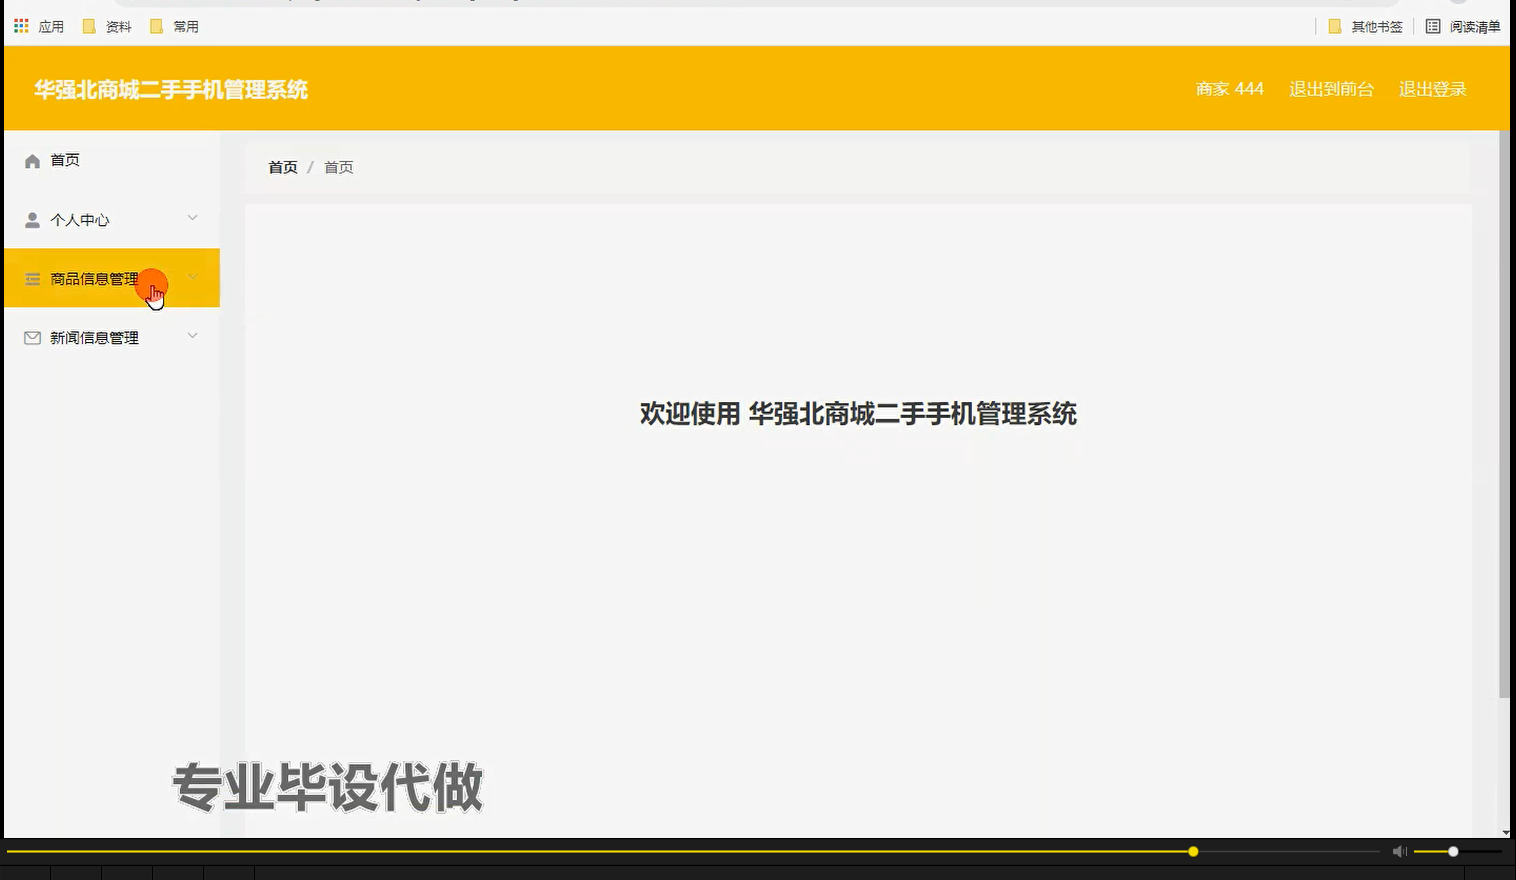Click the 其他书签 folder icon
The image size is (1516, 880).
(x=1334, y=26)
